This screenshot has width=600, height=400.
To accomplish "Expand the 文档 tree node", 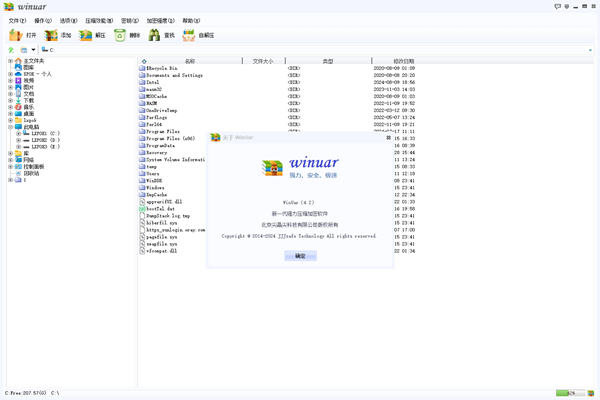I will 11,94.
